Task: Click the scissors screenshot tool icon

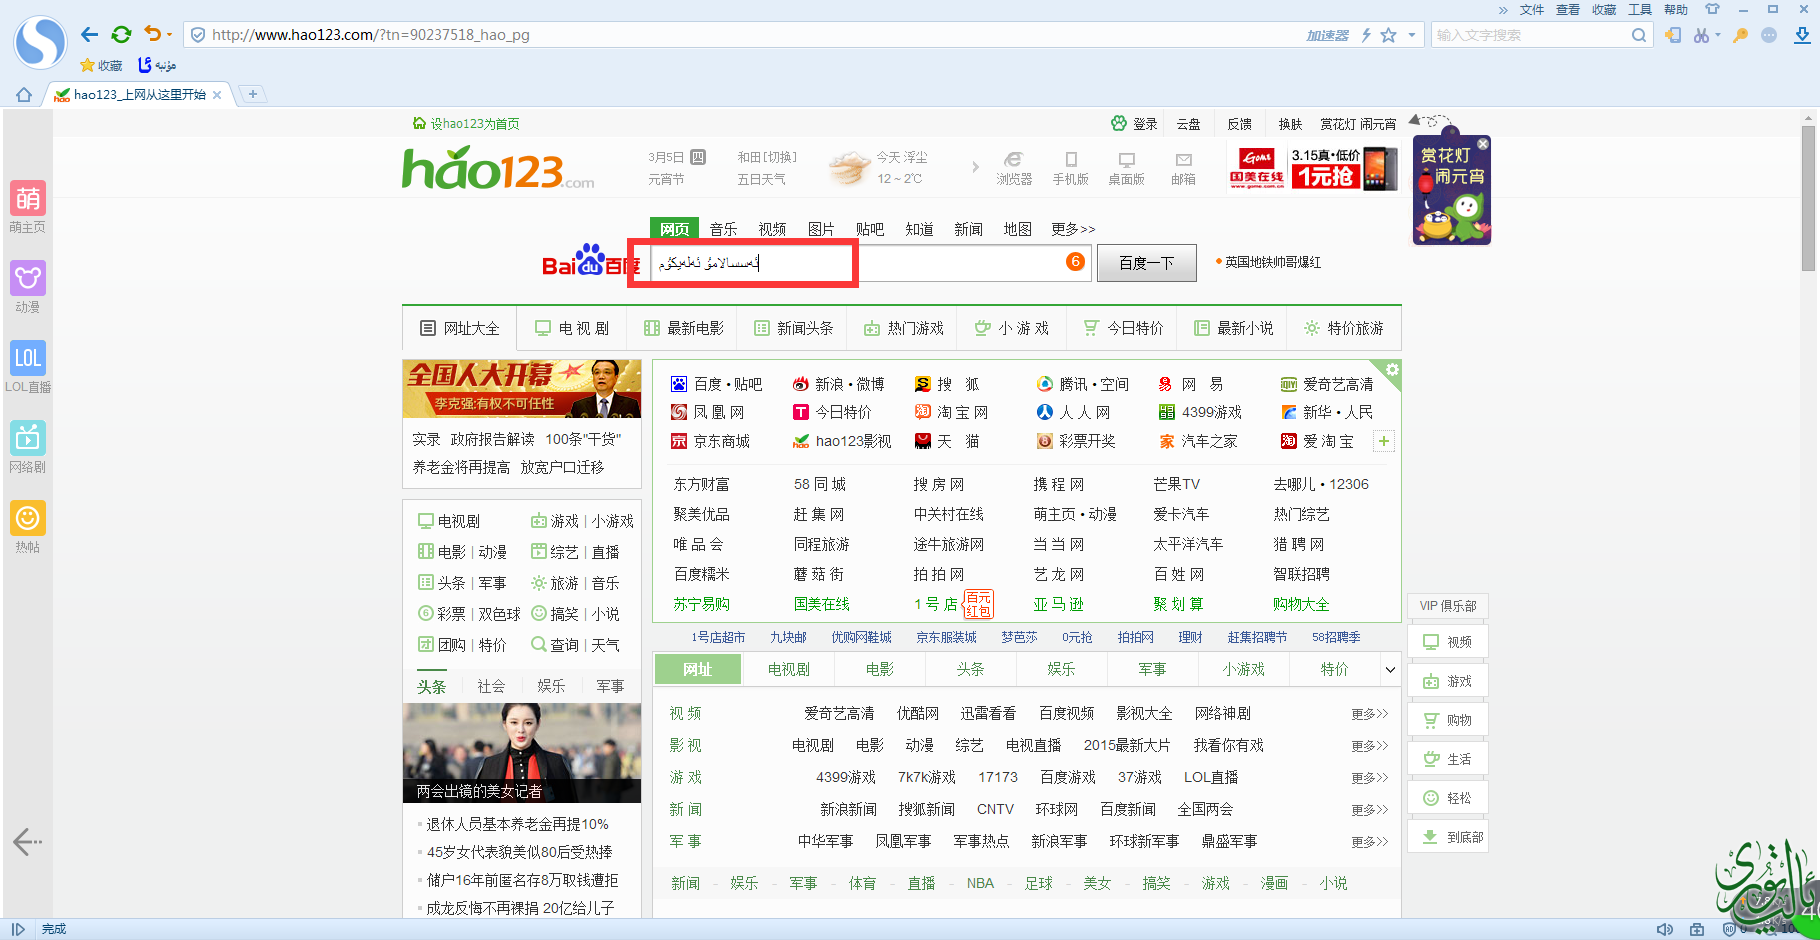Action: [x=1702, y=35]
